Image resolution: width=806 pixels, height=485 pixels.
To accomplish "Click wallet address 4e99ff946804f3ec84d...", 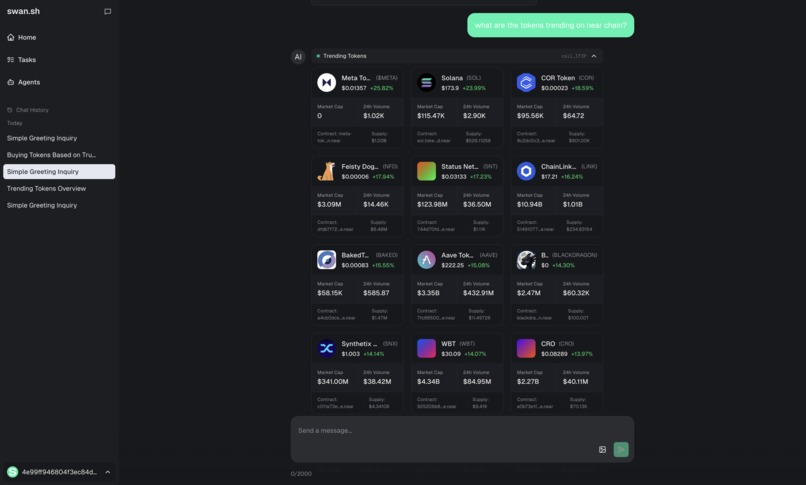I will (59, 472).
